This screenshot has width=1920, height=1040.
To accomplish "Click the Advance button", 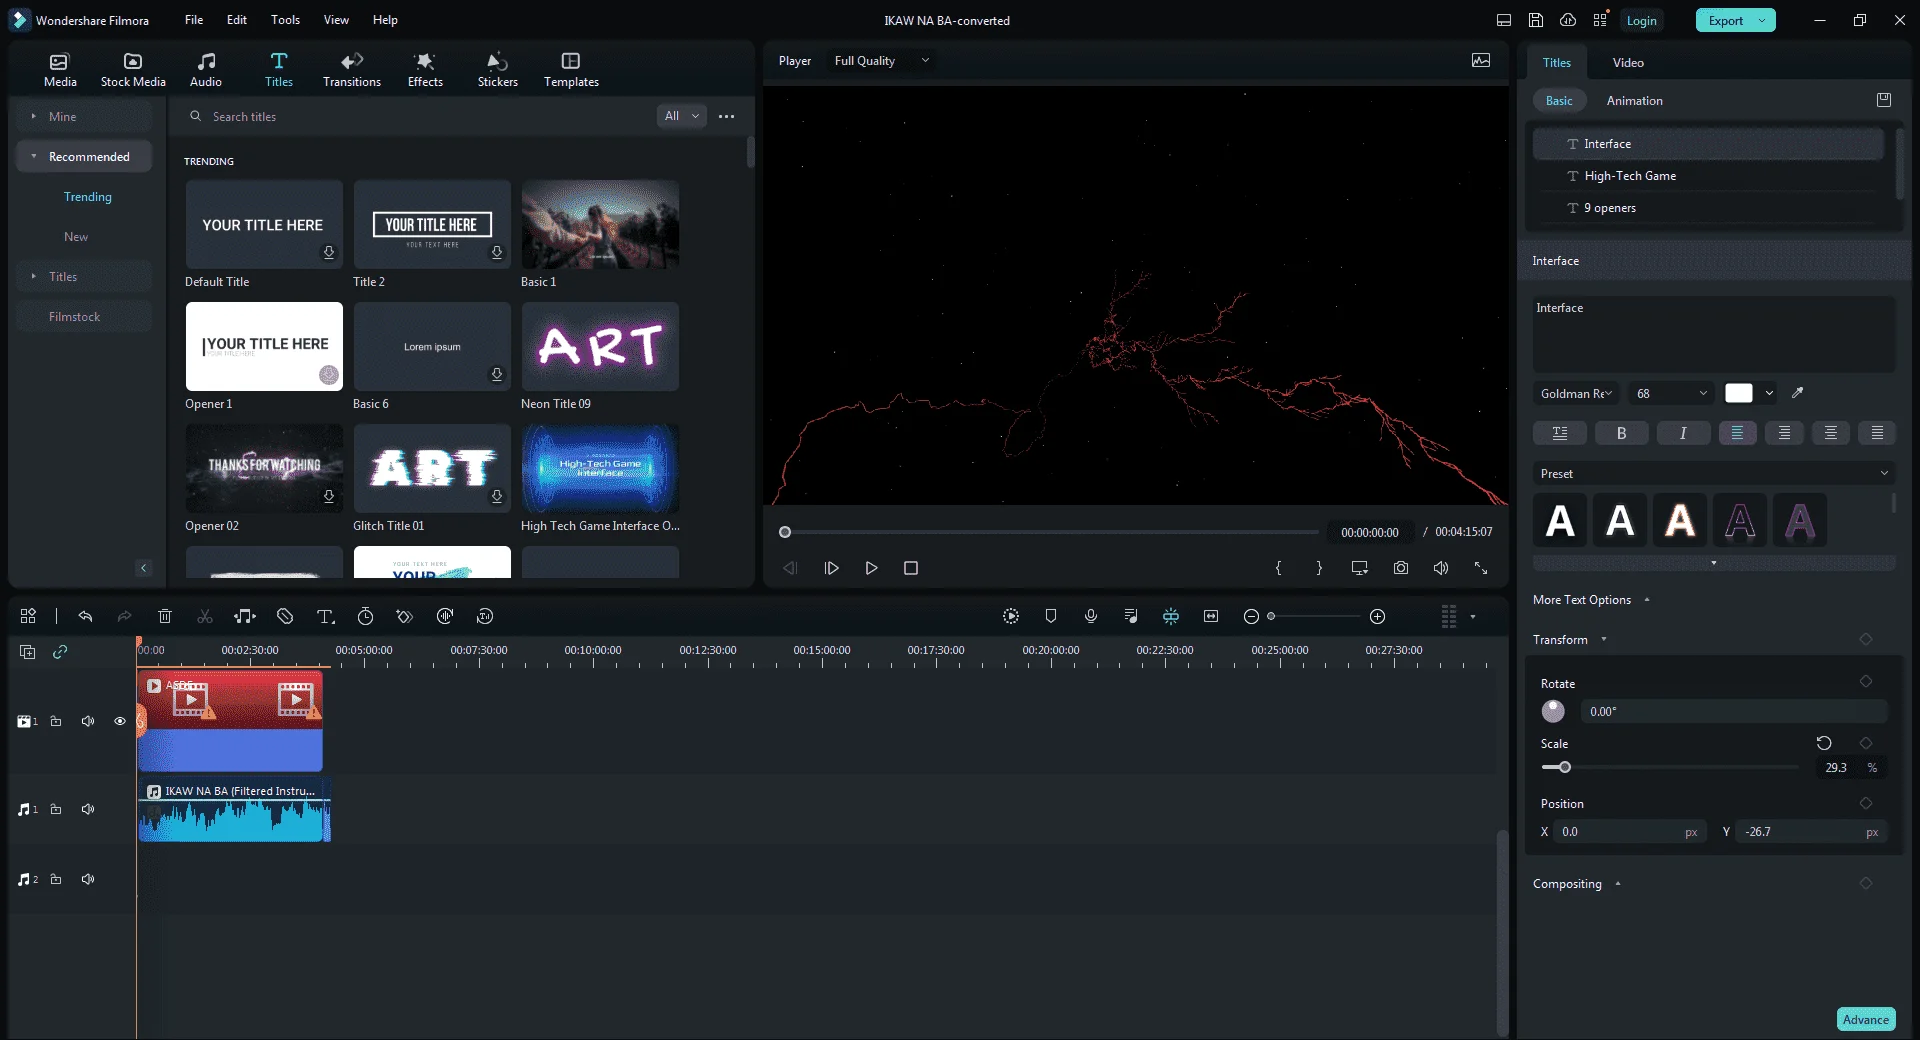I will coord(1866,1019).
